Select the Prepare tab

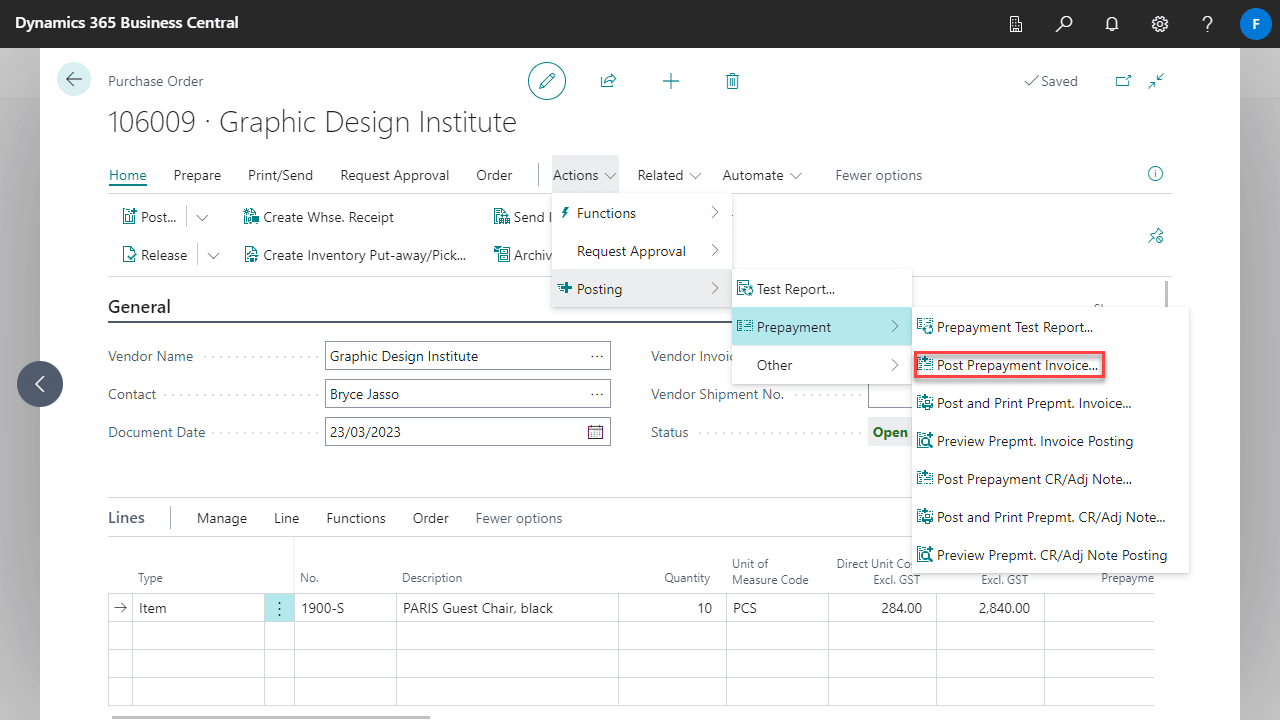pos(197,175)
